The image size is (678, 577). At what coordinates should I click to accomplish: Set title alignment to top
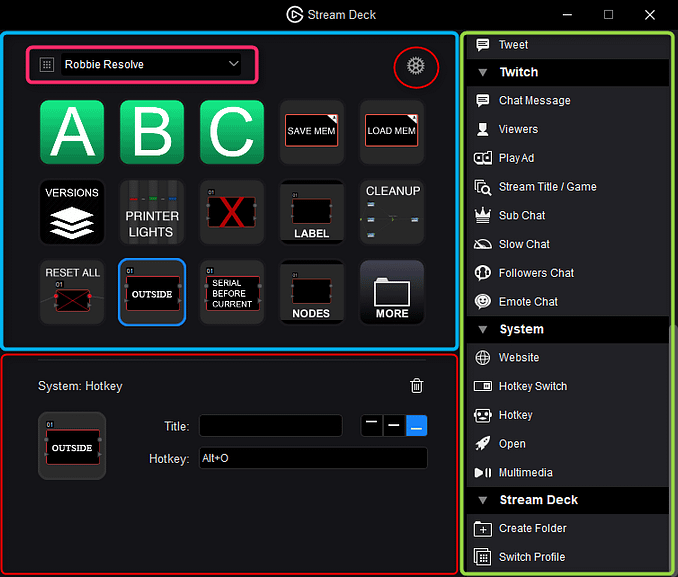(371, 426)
